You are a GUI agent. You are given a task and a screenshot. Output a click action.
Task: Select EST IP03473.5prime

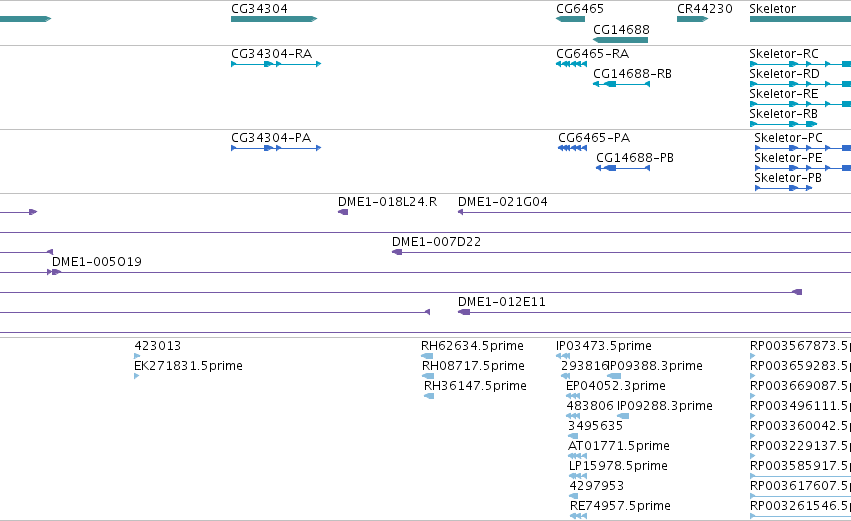(x=604, y=346)
